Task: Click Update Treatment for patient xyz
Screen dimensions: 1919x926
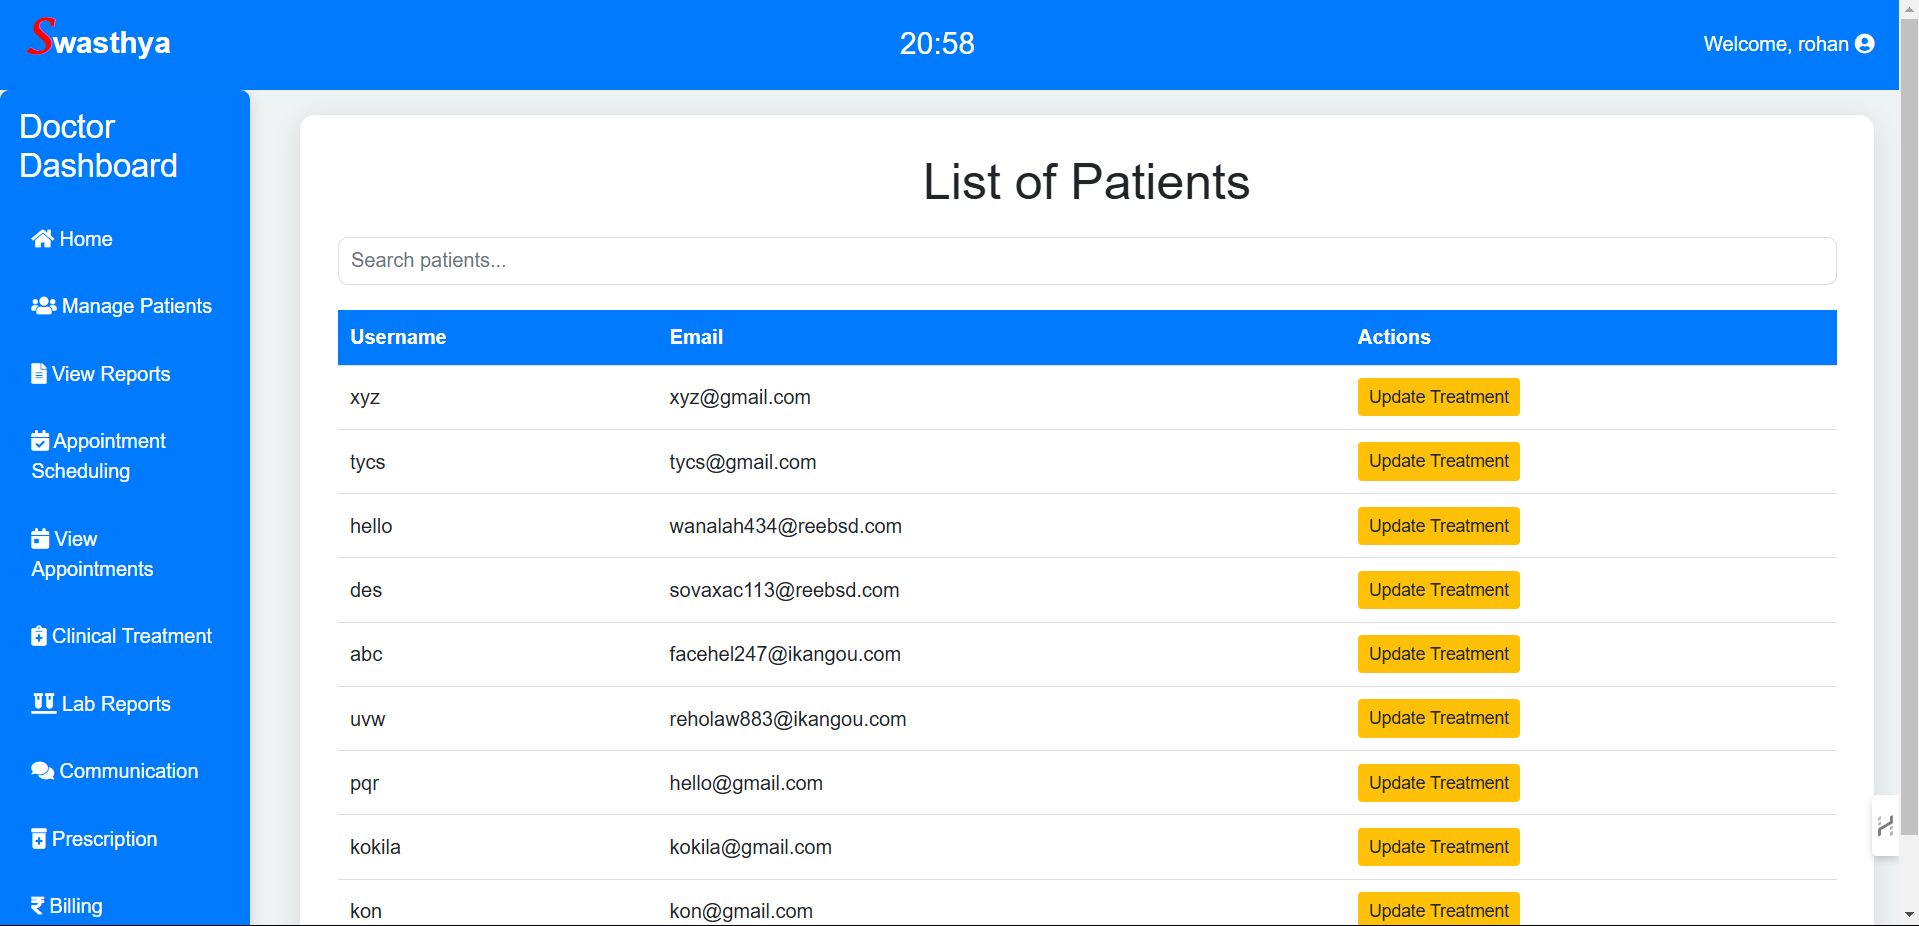Action: coord(1438,397)
